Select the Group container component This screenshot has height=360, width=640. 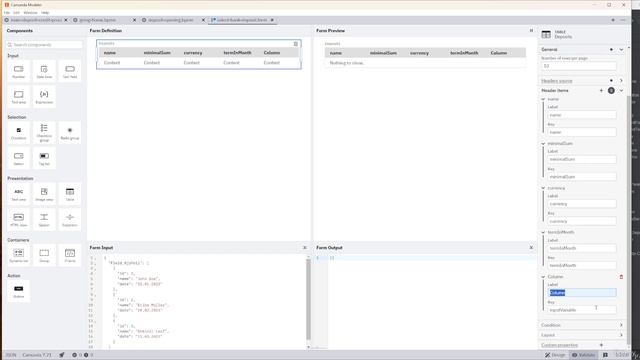pos(44,256)
